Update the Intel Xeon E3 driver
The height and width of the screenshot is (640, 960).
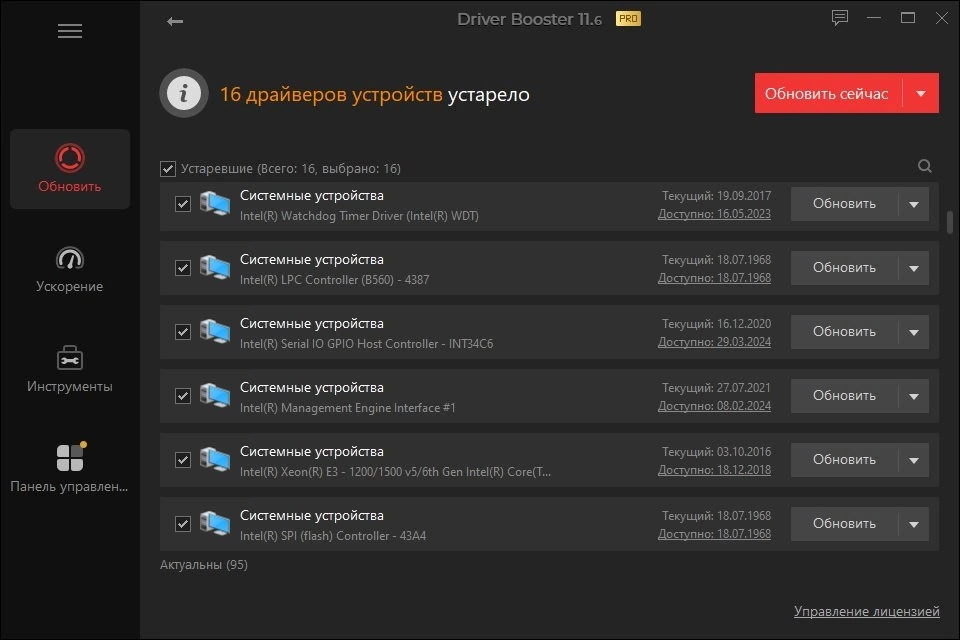(x=844, y=460)
